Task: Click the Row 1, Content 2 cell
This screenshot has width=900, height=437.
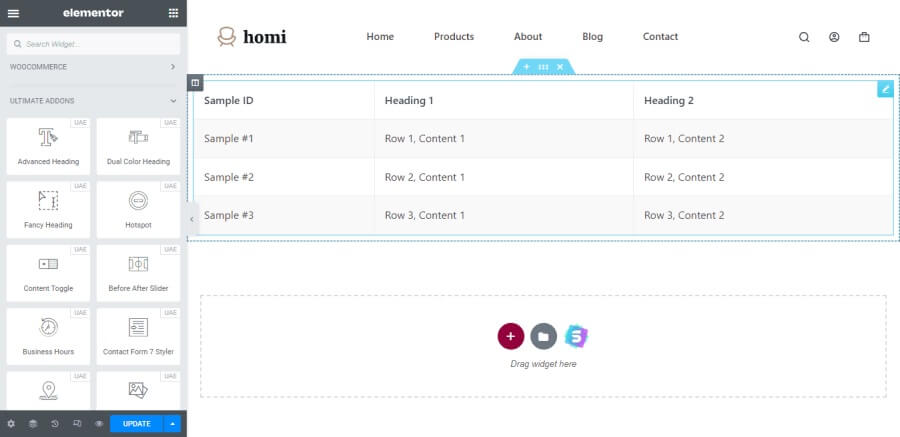Action: (x=763, y=138)
